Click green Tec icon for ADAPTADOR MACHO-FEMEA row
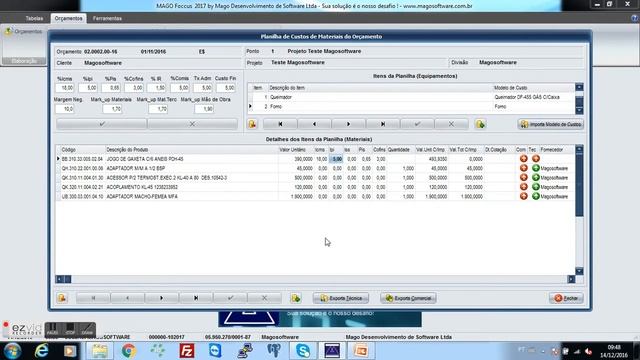Screen dimensions: 640x360 point(536,196)
